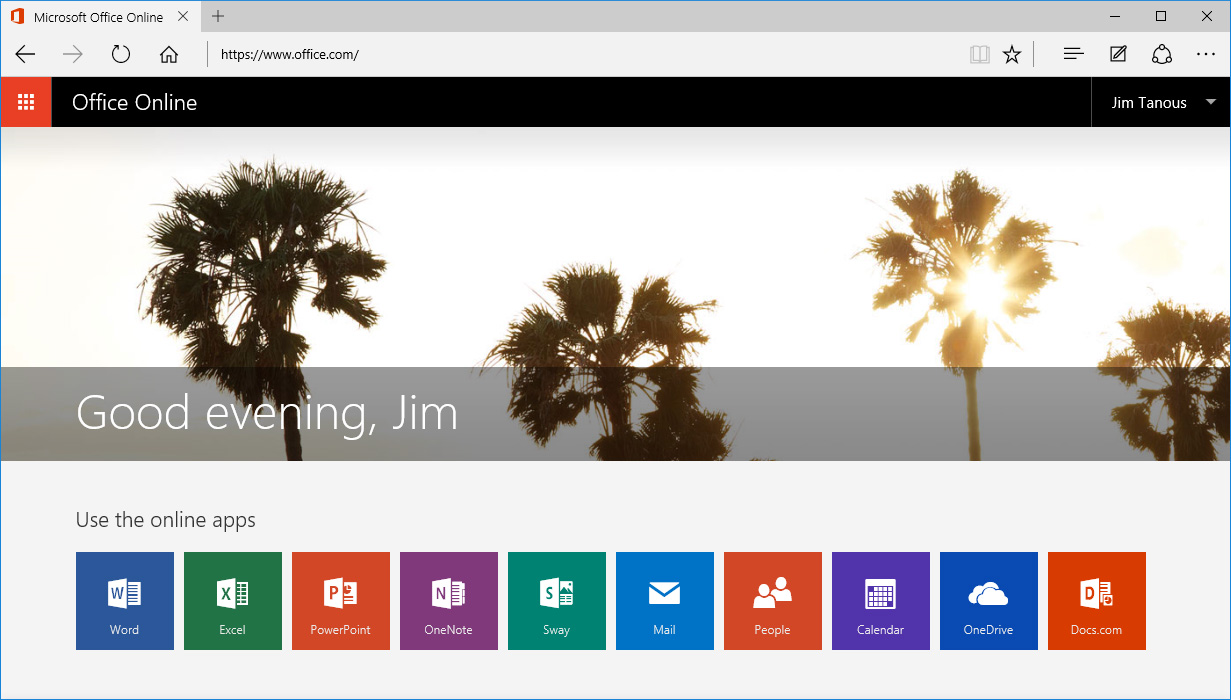Open the app launcher waffle menu
The image size is (1231, 700).
[x=26, y=102]
